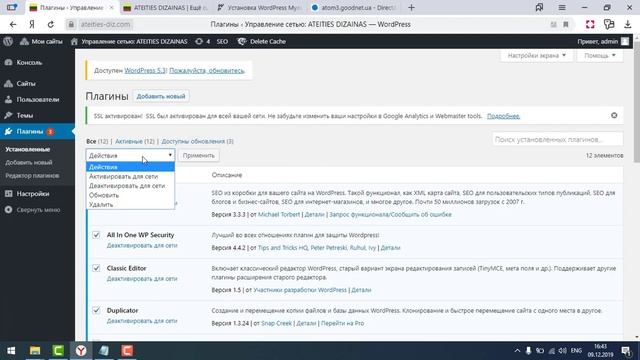This screenshot has height=360, width=640.
Task: Filter by Доступны обновления
Action: [193, 141]
